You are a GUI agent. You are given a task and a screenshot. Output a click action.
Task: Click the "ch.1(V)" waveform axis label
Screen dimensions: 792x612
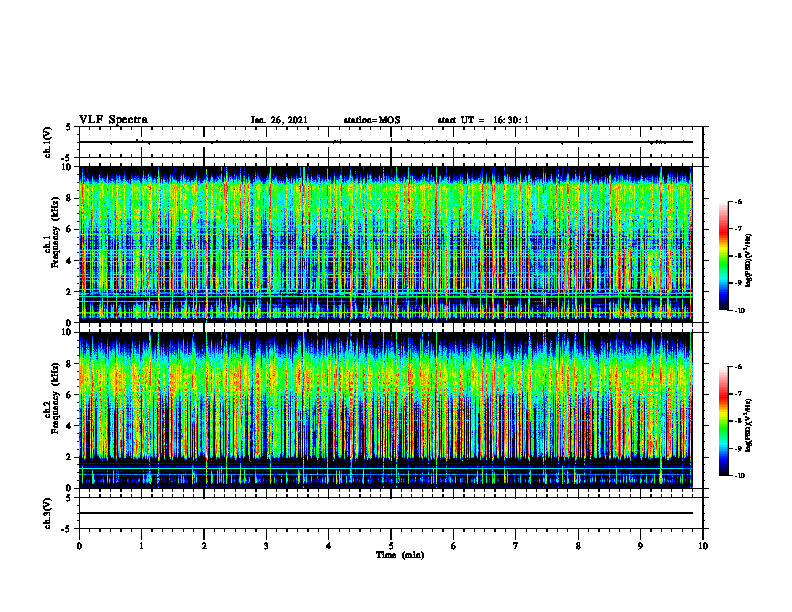(x=47, y=142)
